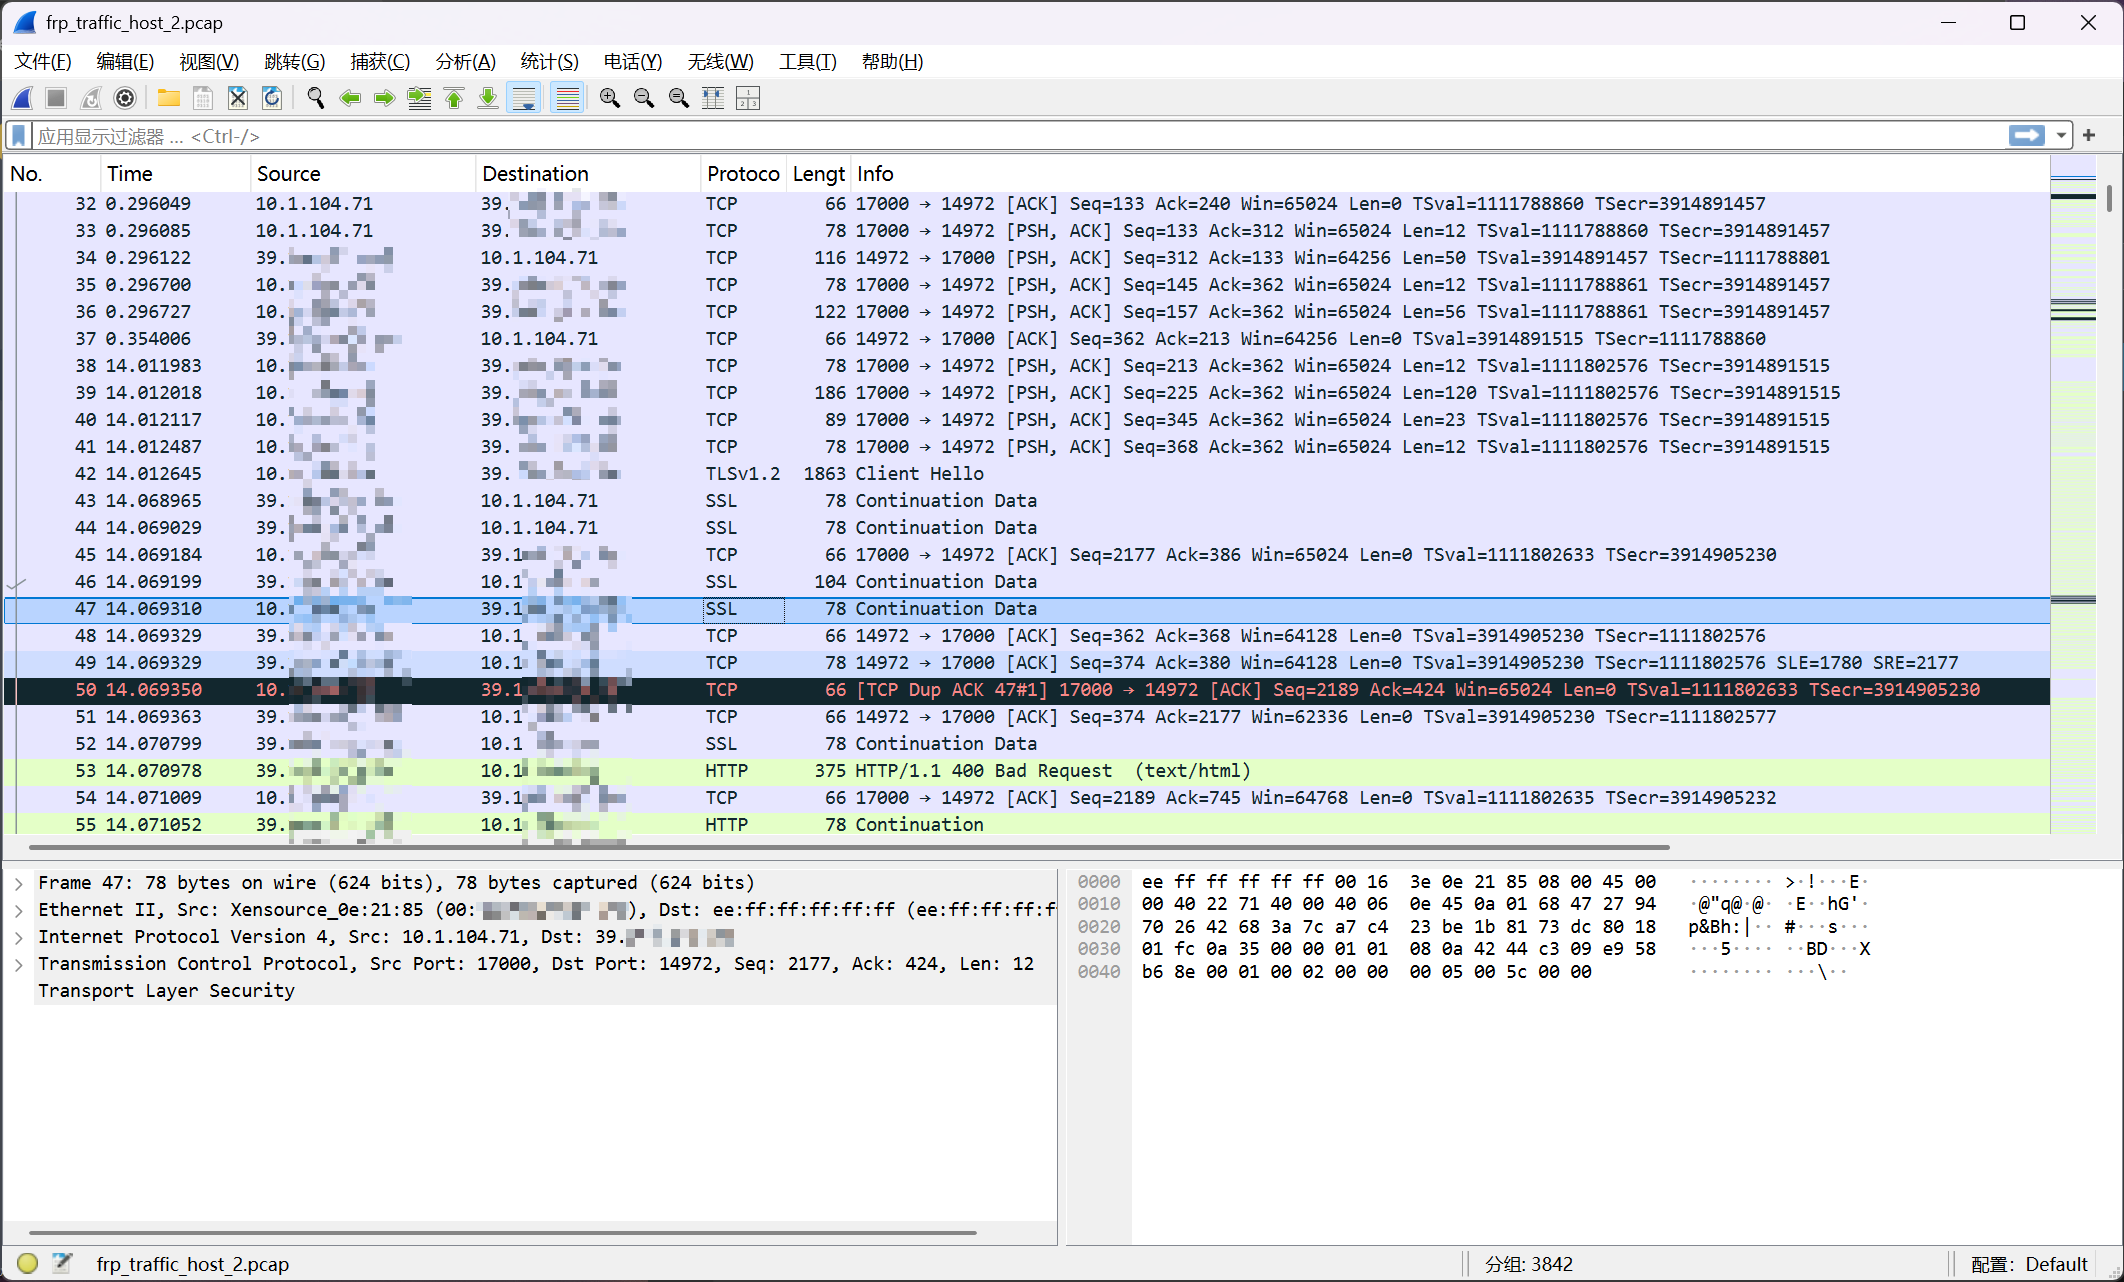This screenshot has height=1282, width=2124.
Task: Expand Transmission Control Protocol row
Action: point(18,964)
